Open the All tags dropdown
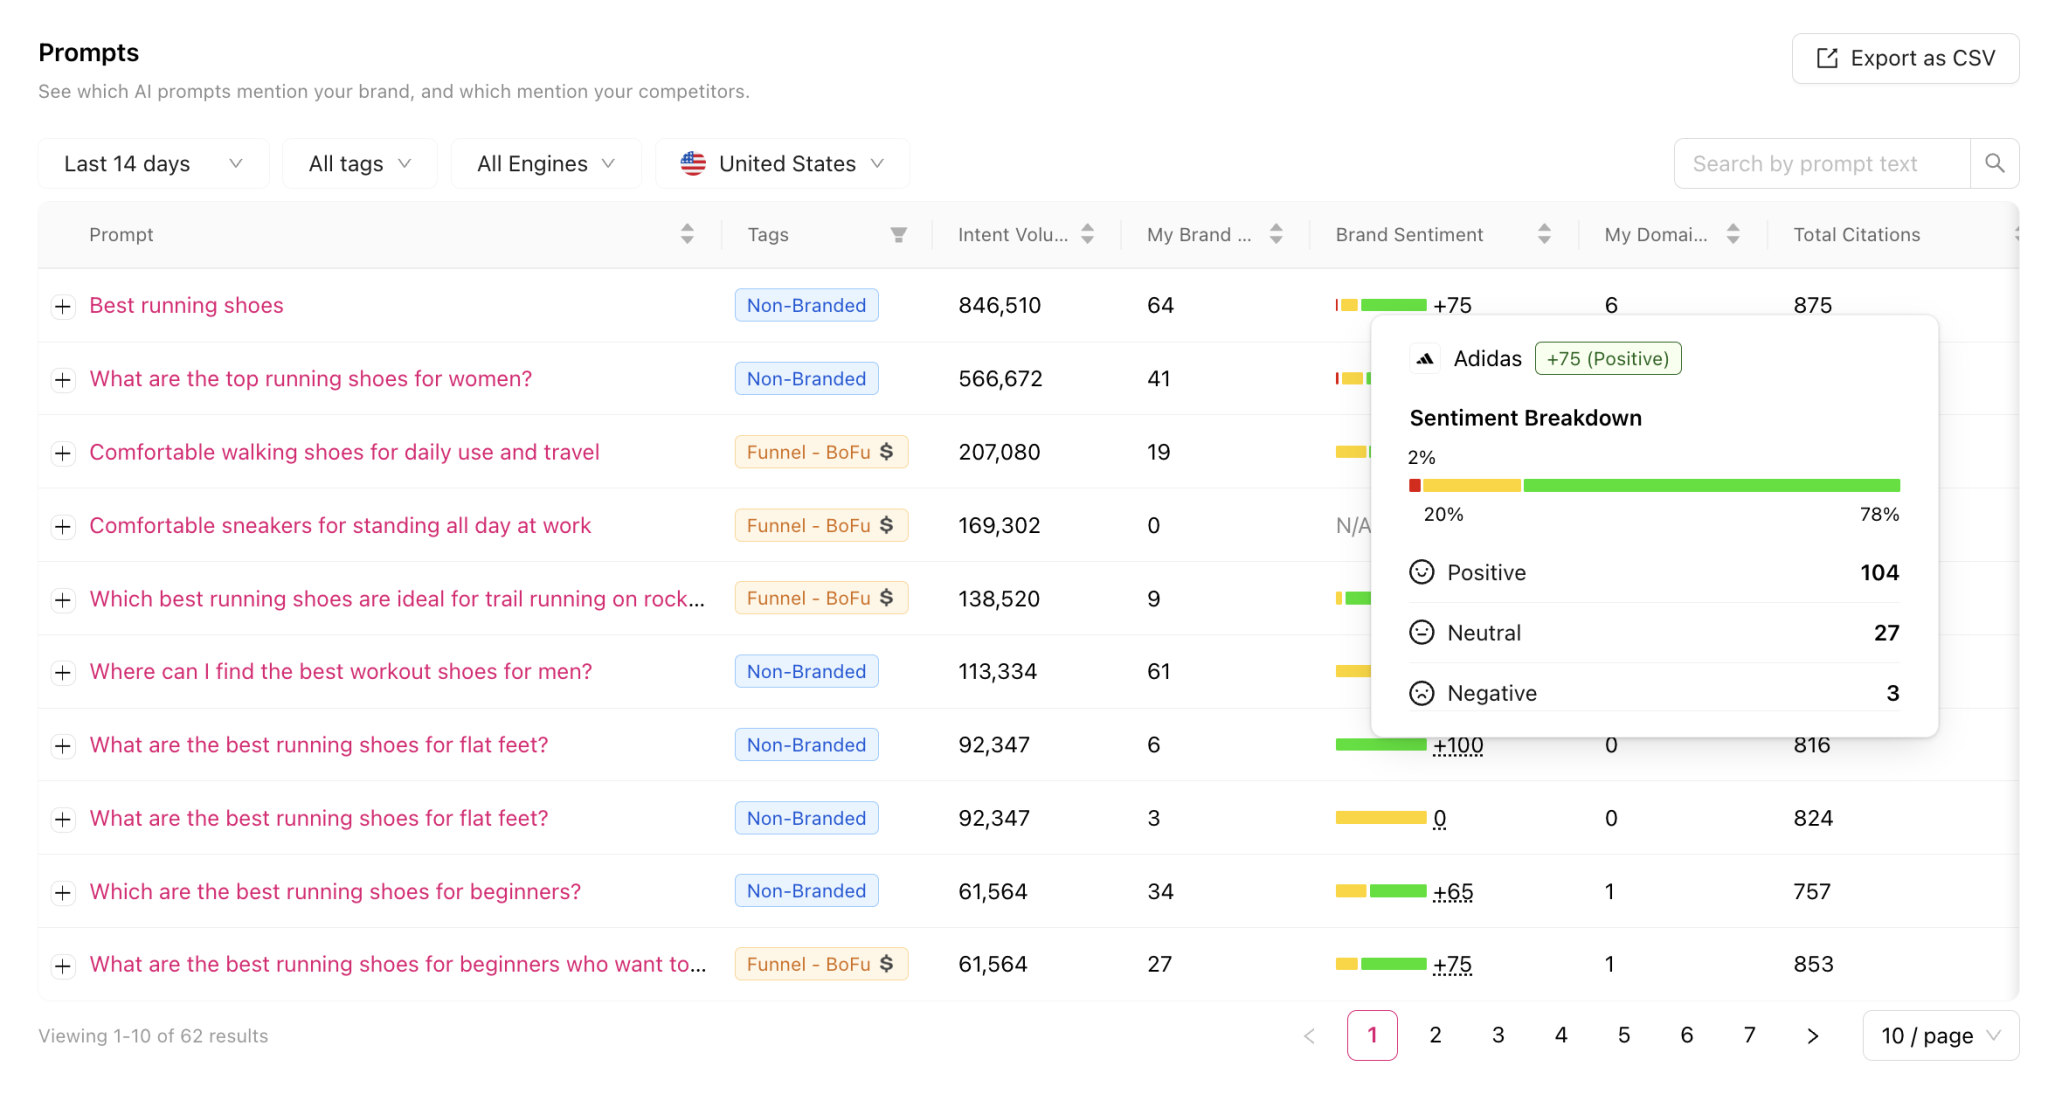Image resolution: width=2048 pixels, height=1094 pixels. [x=360, y=163]
